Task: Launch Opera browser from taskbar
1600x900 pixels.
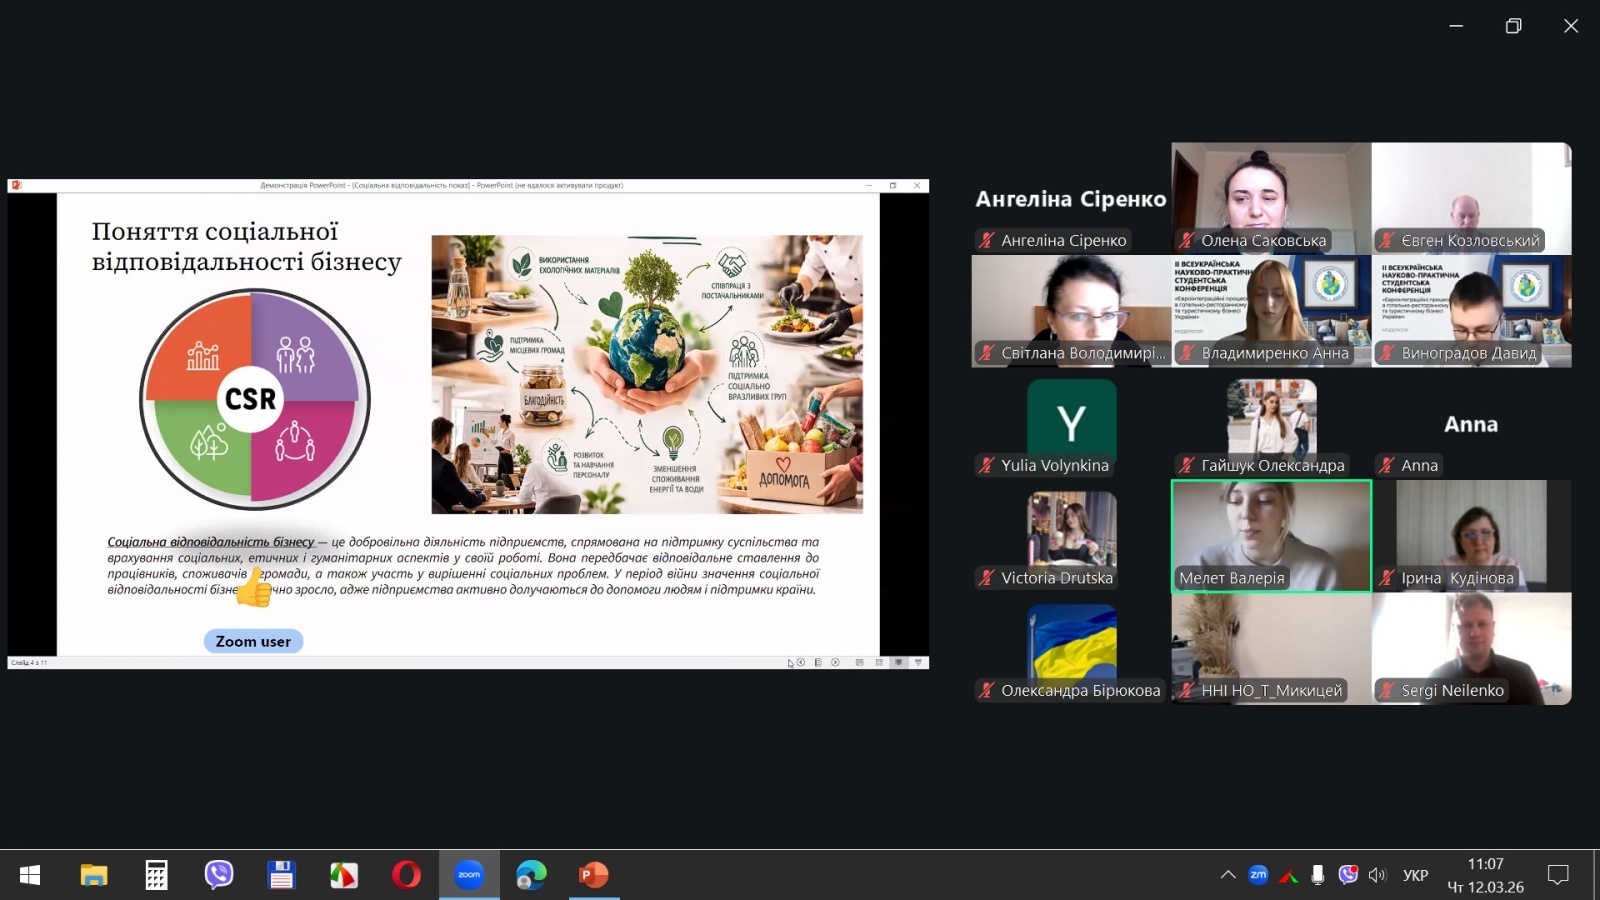Action: 406,875
